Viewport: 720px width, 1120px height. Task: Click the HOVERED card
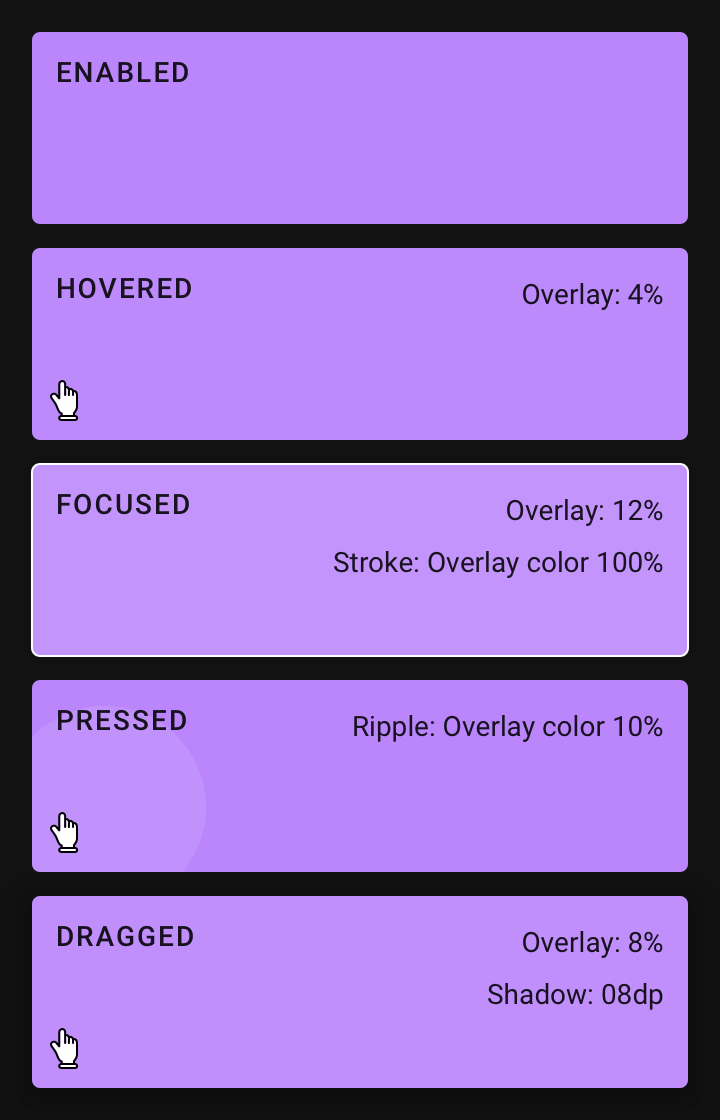[x=360, y=343]
